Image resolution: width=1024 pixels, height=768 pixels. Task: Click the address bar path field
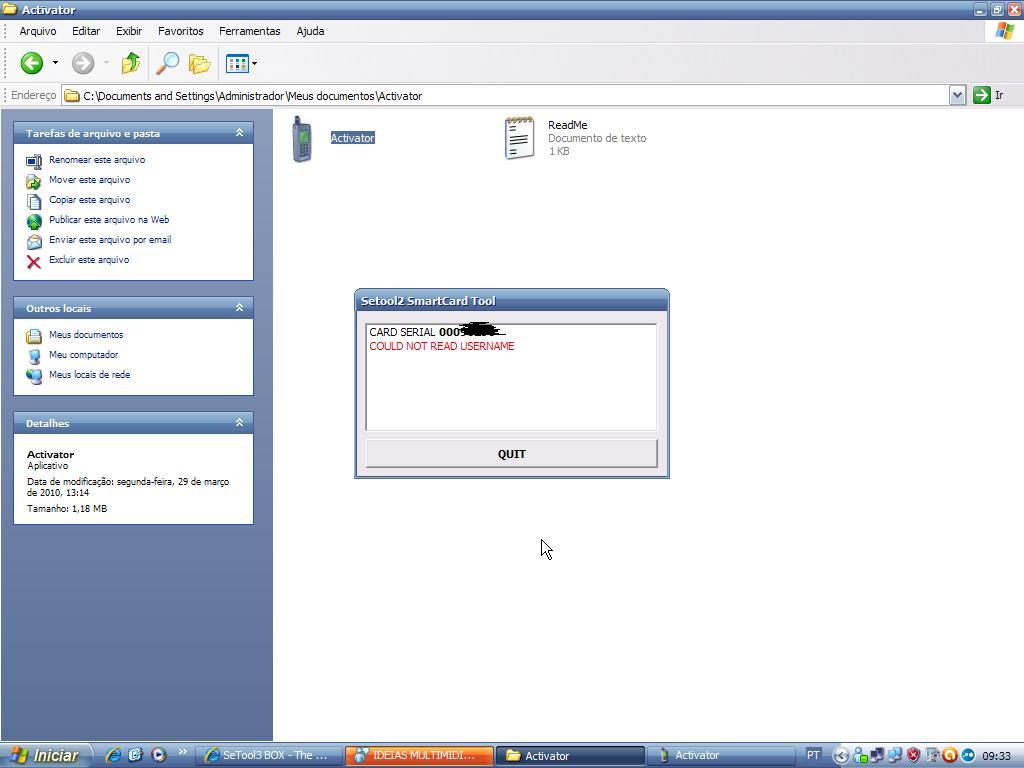[505, 96]
